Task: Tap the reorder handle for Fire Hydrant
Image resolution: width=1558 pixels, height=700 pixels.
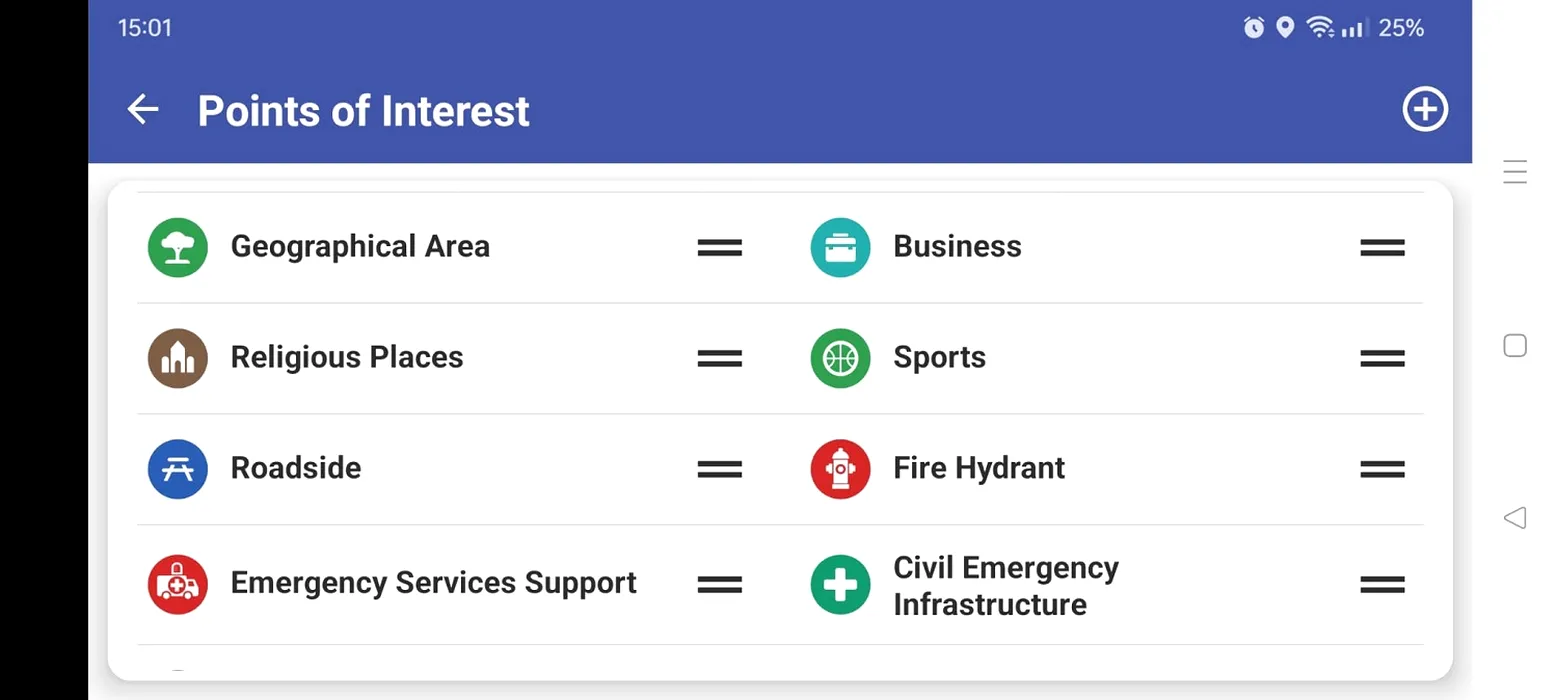Action: 1382,470
